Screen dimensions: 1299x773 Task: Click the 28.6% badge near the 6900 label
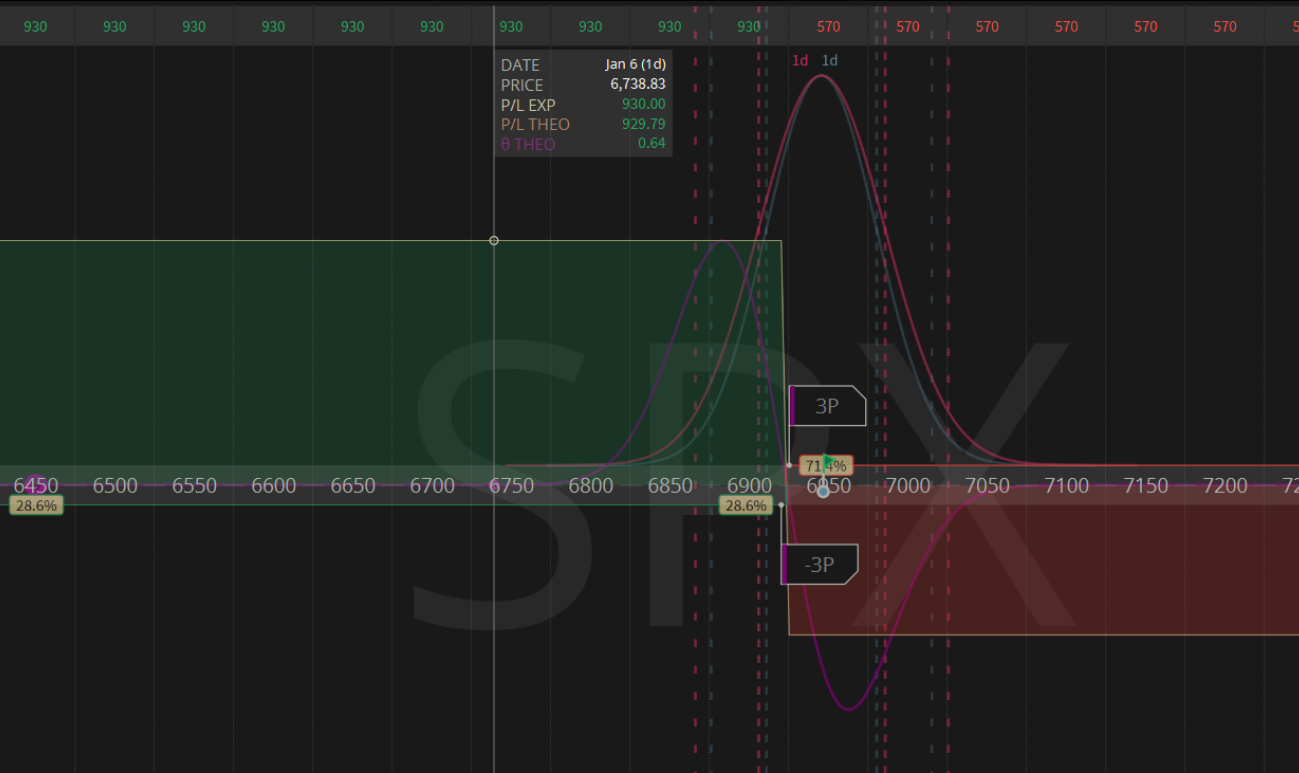point(746,506)
